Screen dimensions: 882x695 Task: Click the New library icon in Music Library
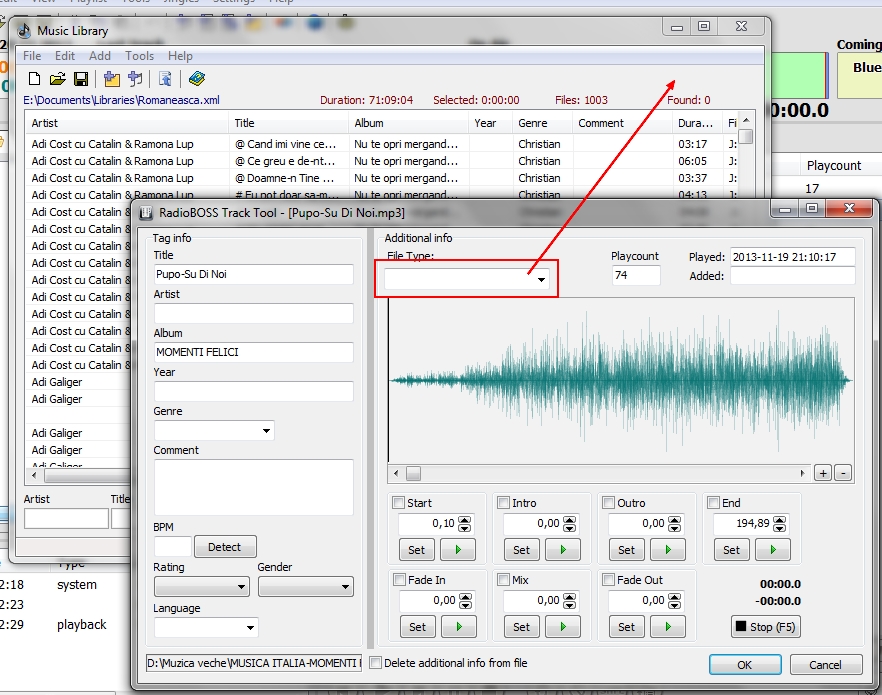click(x=34, y=79)
